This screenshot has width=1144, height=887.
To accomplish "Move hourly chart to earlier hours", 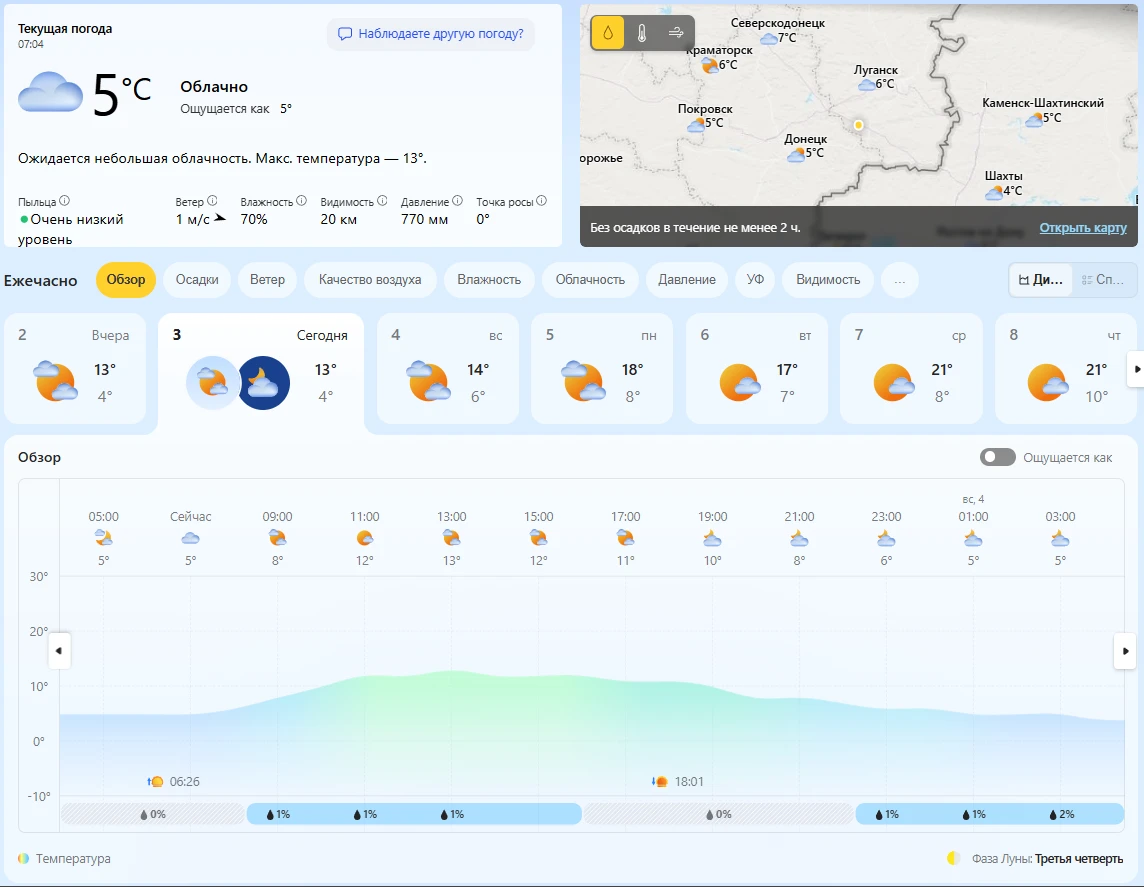I will pyautogui.click(x=59, y=651).
